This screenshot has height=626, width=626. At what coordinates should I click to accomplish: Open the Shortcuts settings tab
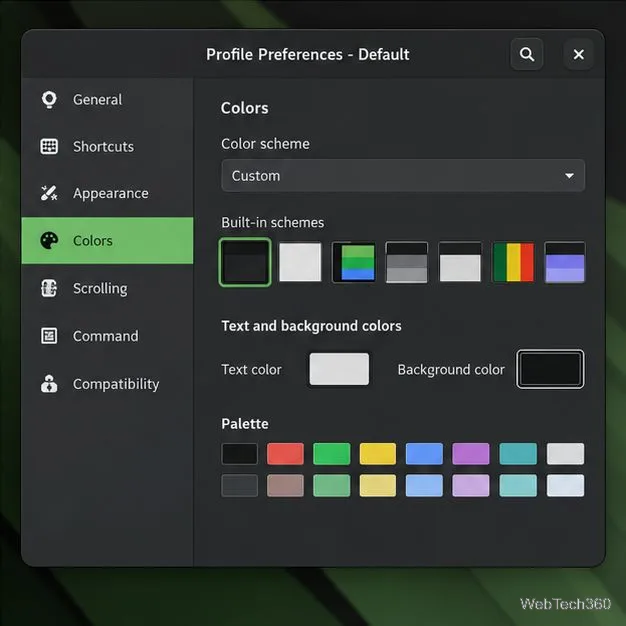pos(107,147)
